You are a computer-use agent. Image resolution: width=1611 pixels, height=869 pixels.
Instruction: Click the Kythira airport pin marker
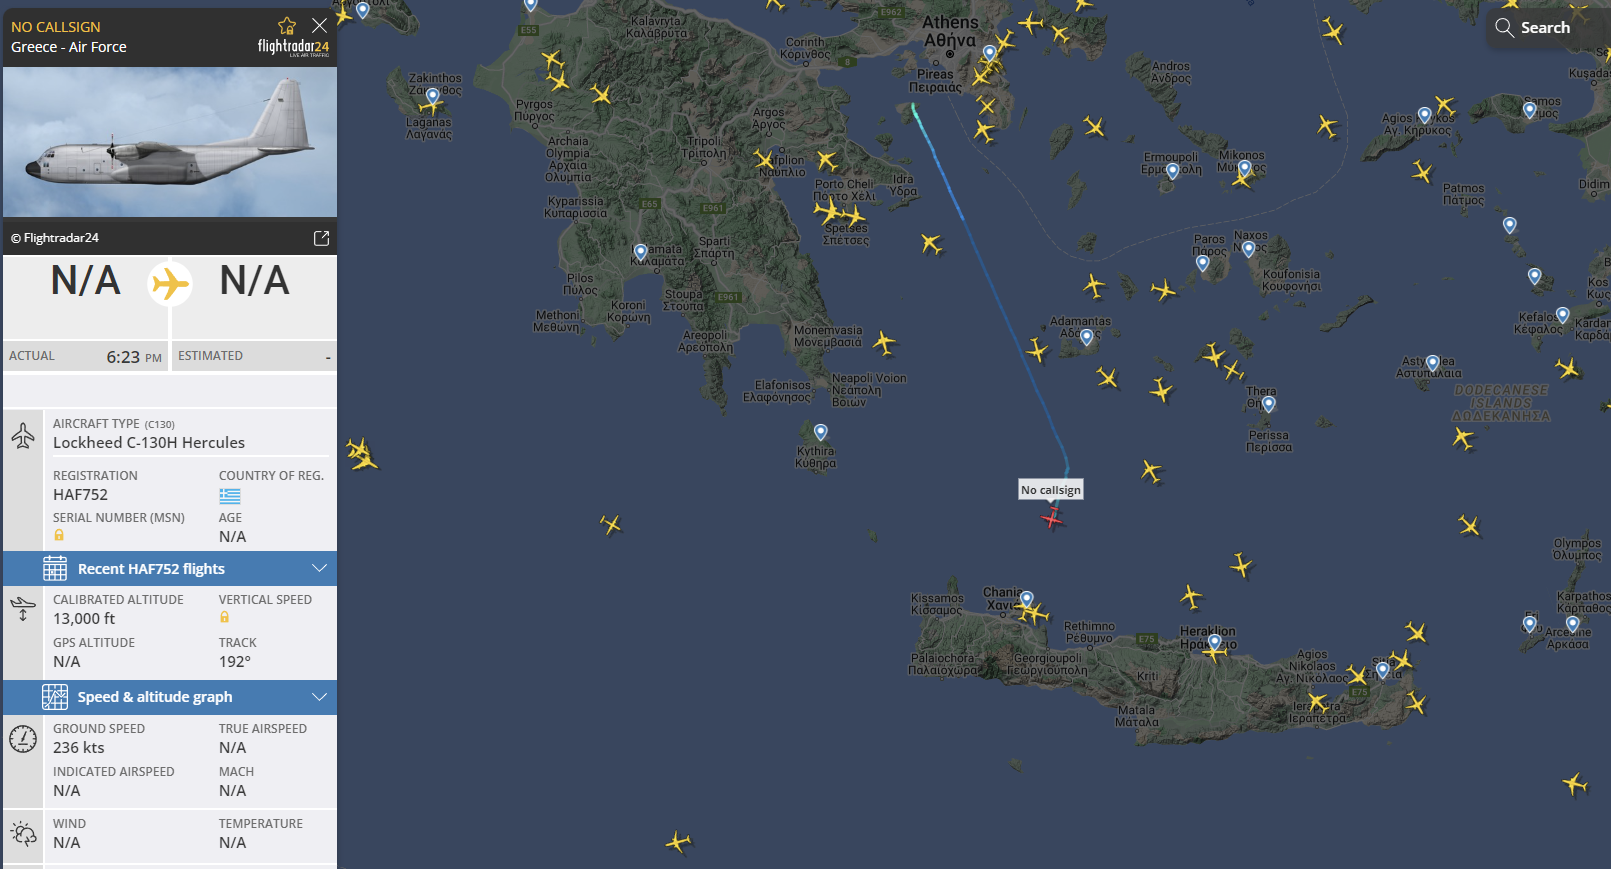pyautogui.click(x=821, y=432)
